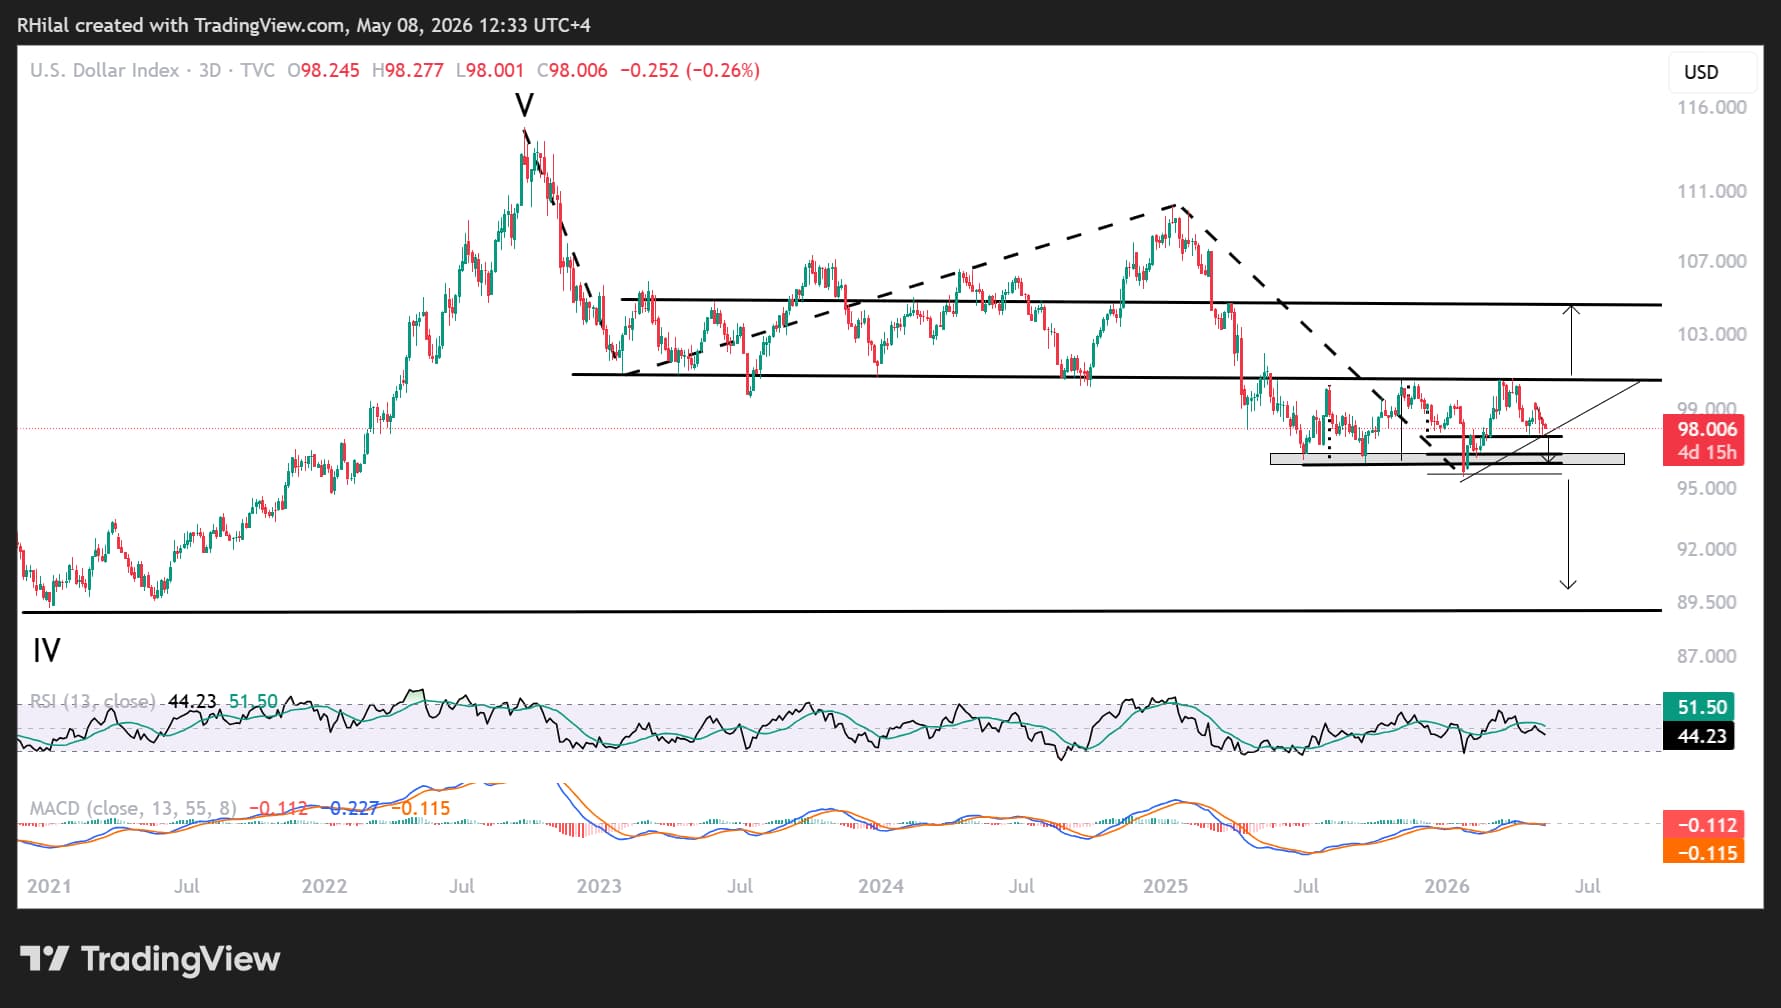Image resolution: width=1781 pixels, height=1008 pixels.
Task: Click the 107.000 price scale label
Action: pyautogui.click(x=1712, y=261)
